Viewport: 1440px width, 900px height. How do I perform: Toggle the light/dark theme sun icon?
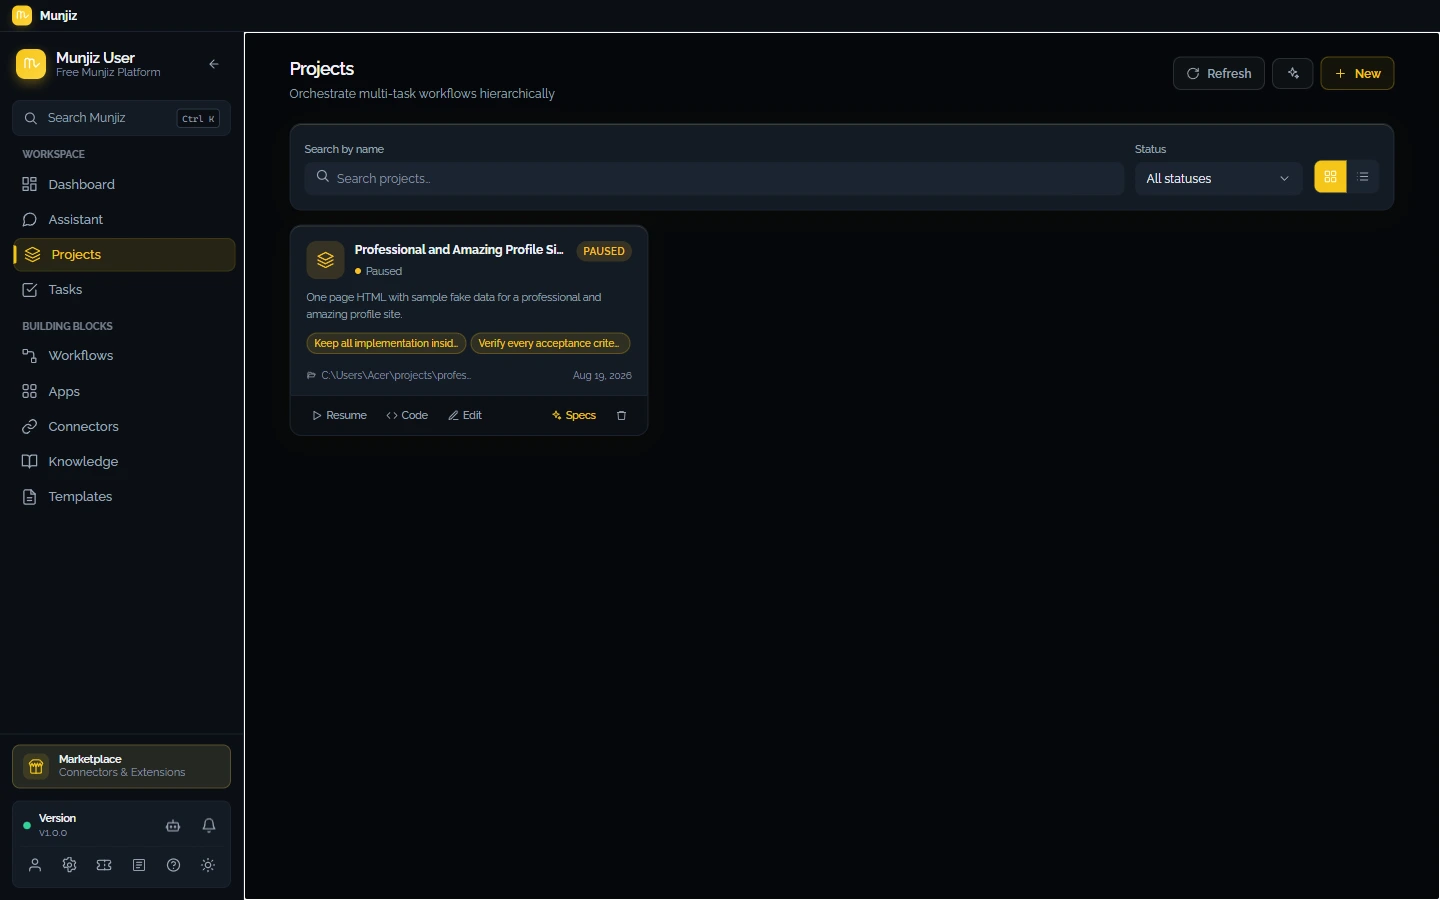pyautogui.click(x=208, y=865)
